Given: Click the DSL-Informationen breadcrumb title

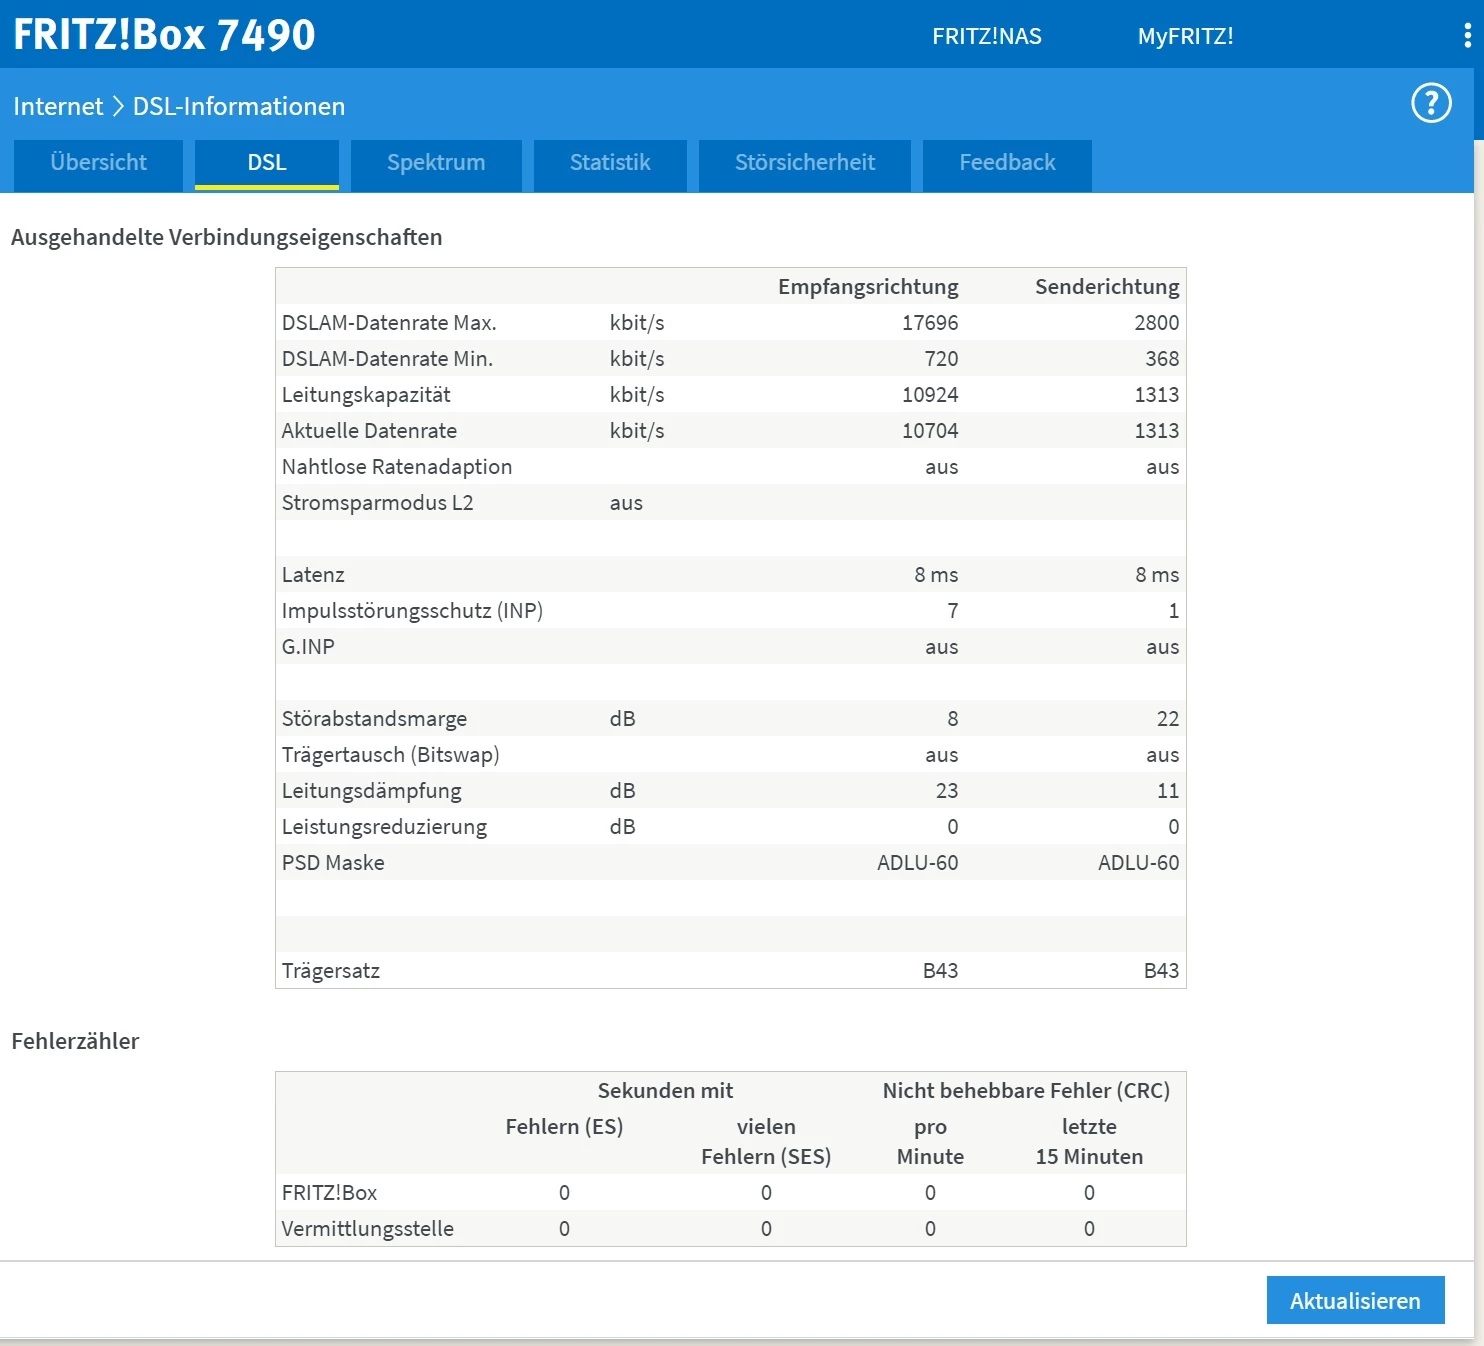Looking at the screenshot, I should click(239, 106).
